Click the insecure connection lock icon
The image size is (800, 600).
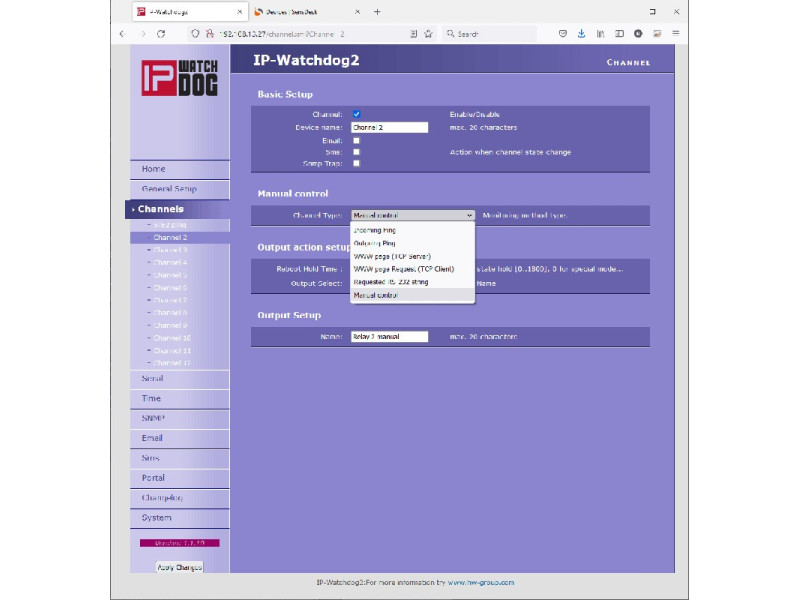point(209,34)
